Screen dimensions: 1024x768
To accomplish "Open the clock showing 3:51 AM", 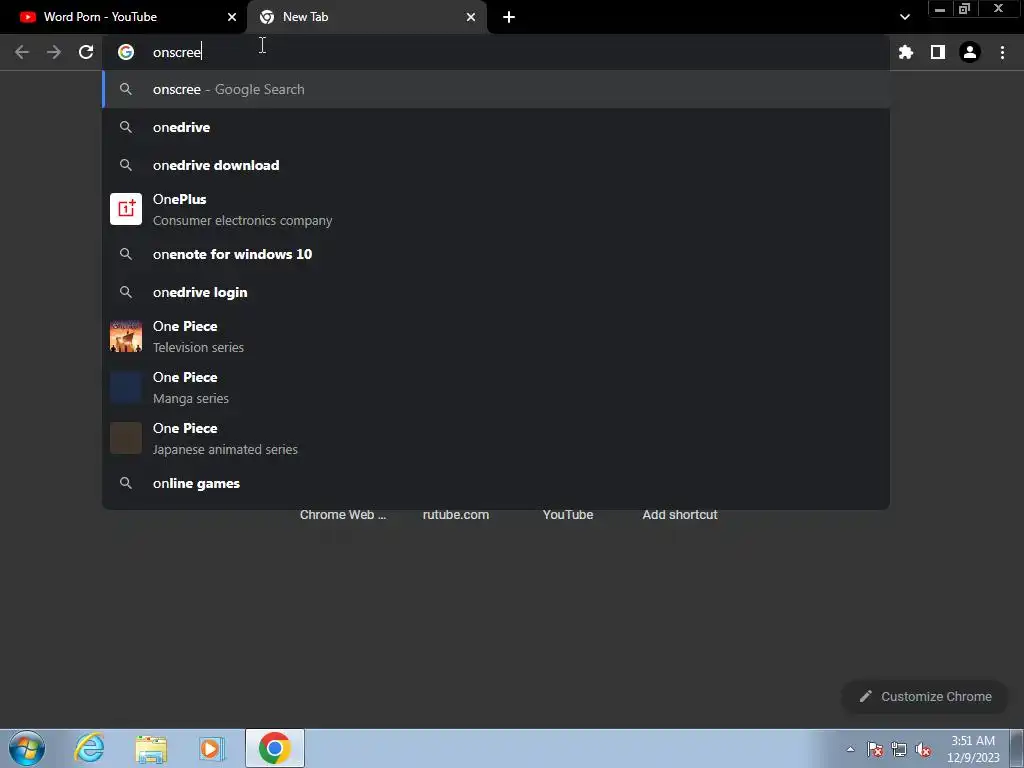I will (x=973, y=749).
